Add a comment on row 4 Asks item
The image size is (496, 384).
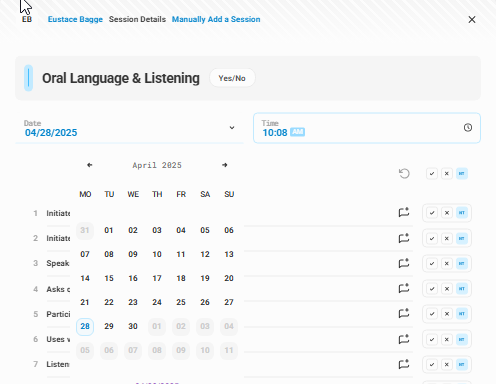(404, 288)
